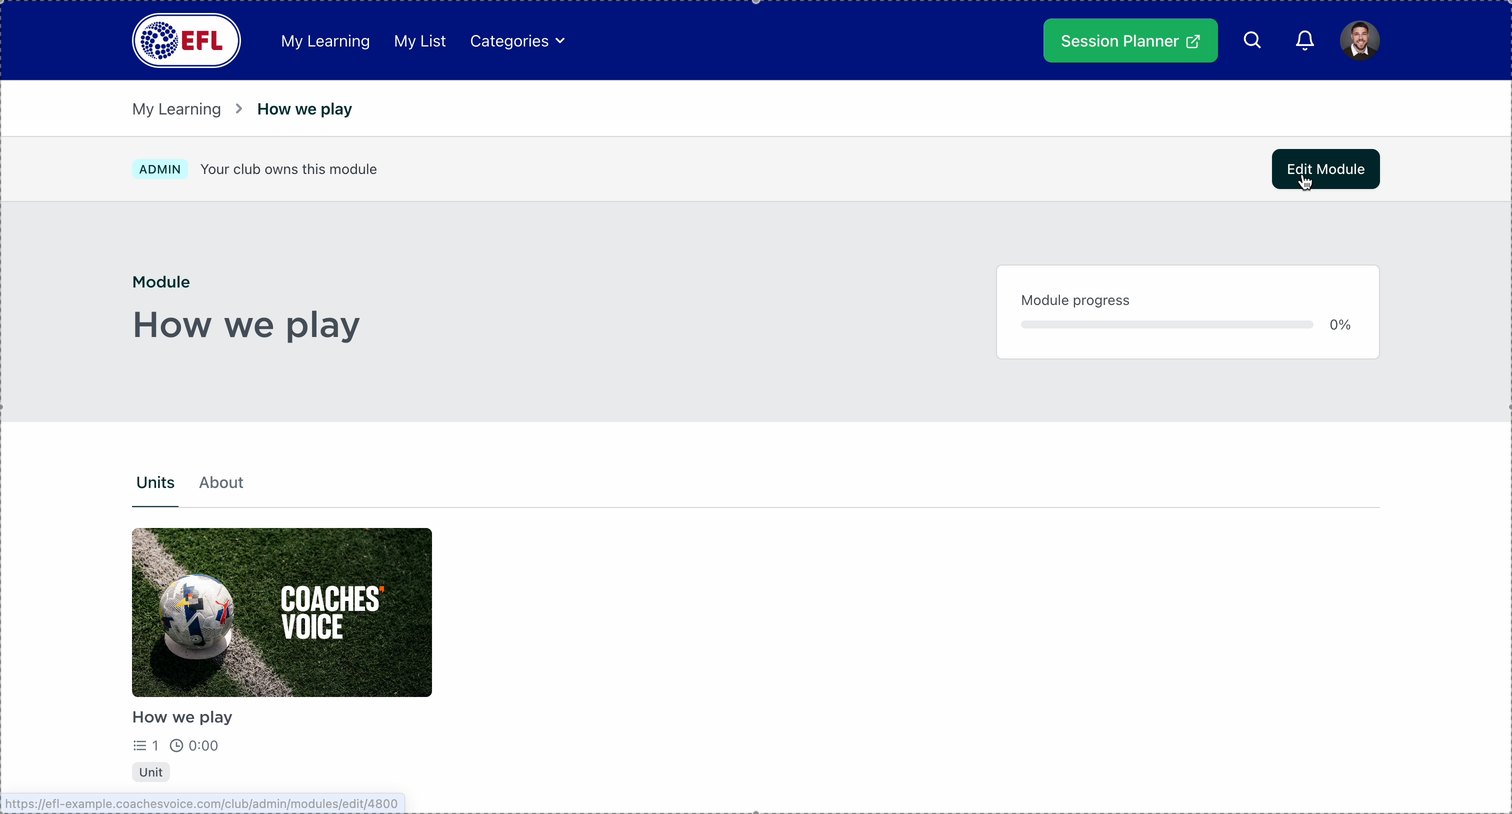Click the lessons list icon under the unit card
1512x814 pixels.
click(x=139, y=746)
